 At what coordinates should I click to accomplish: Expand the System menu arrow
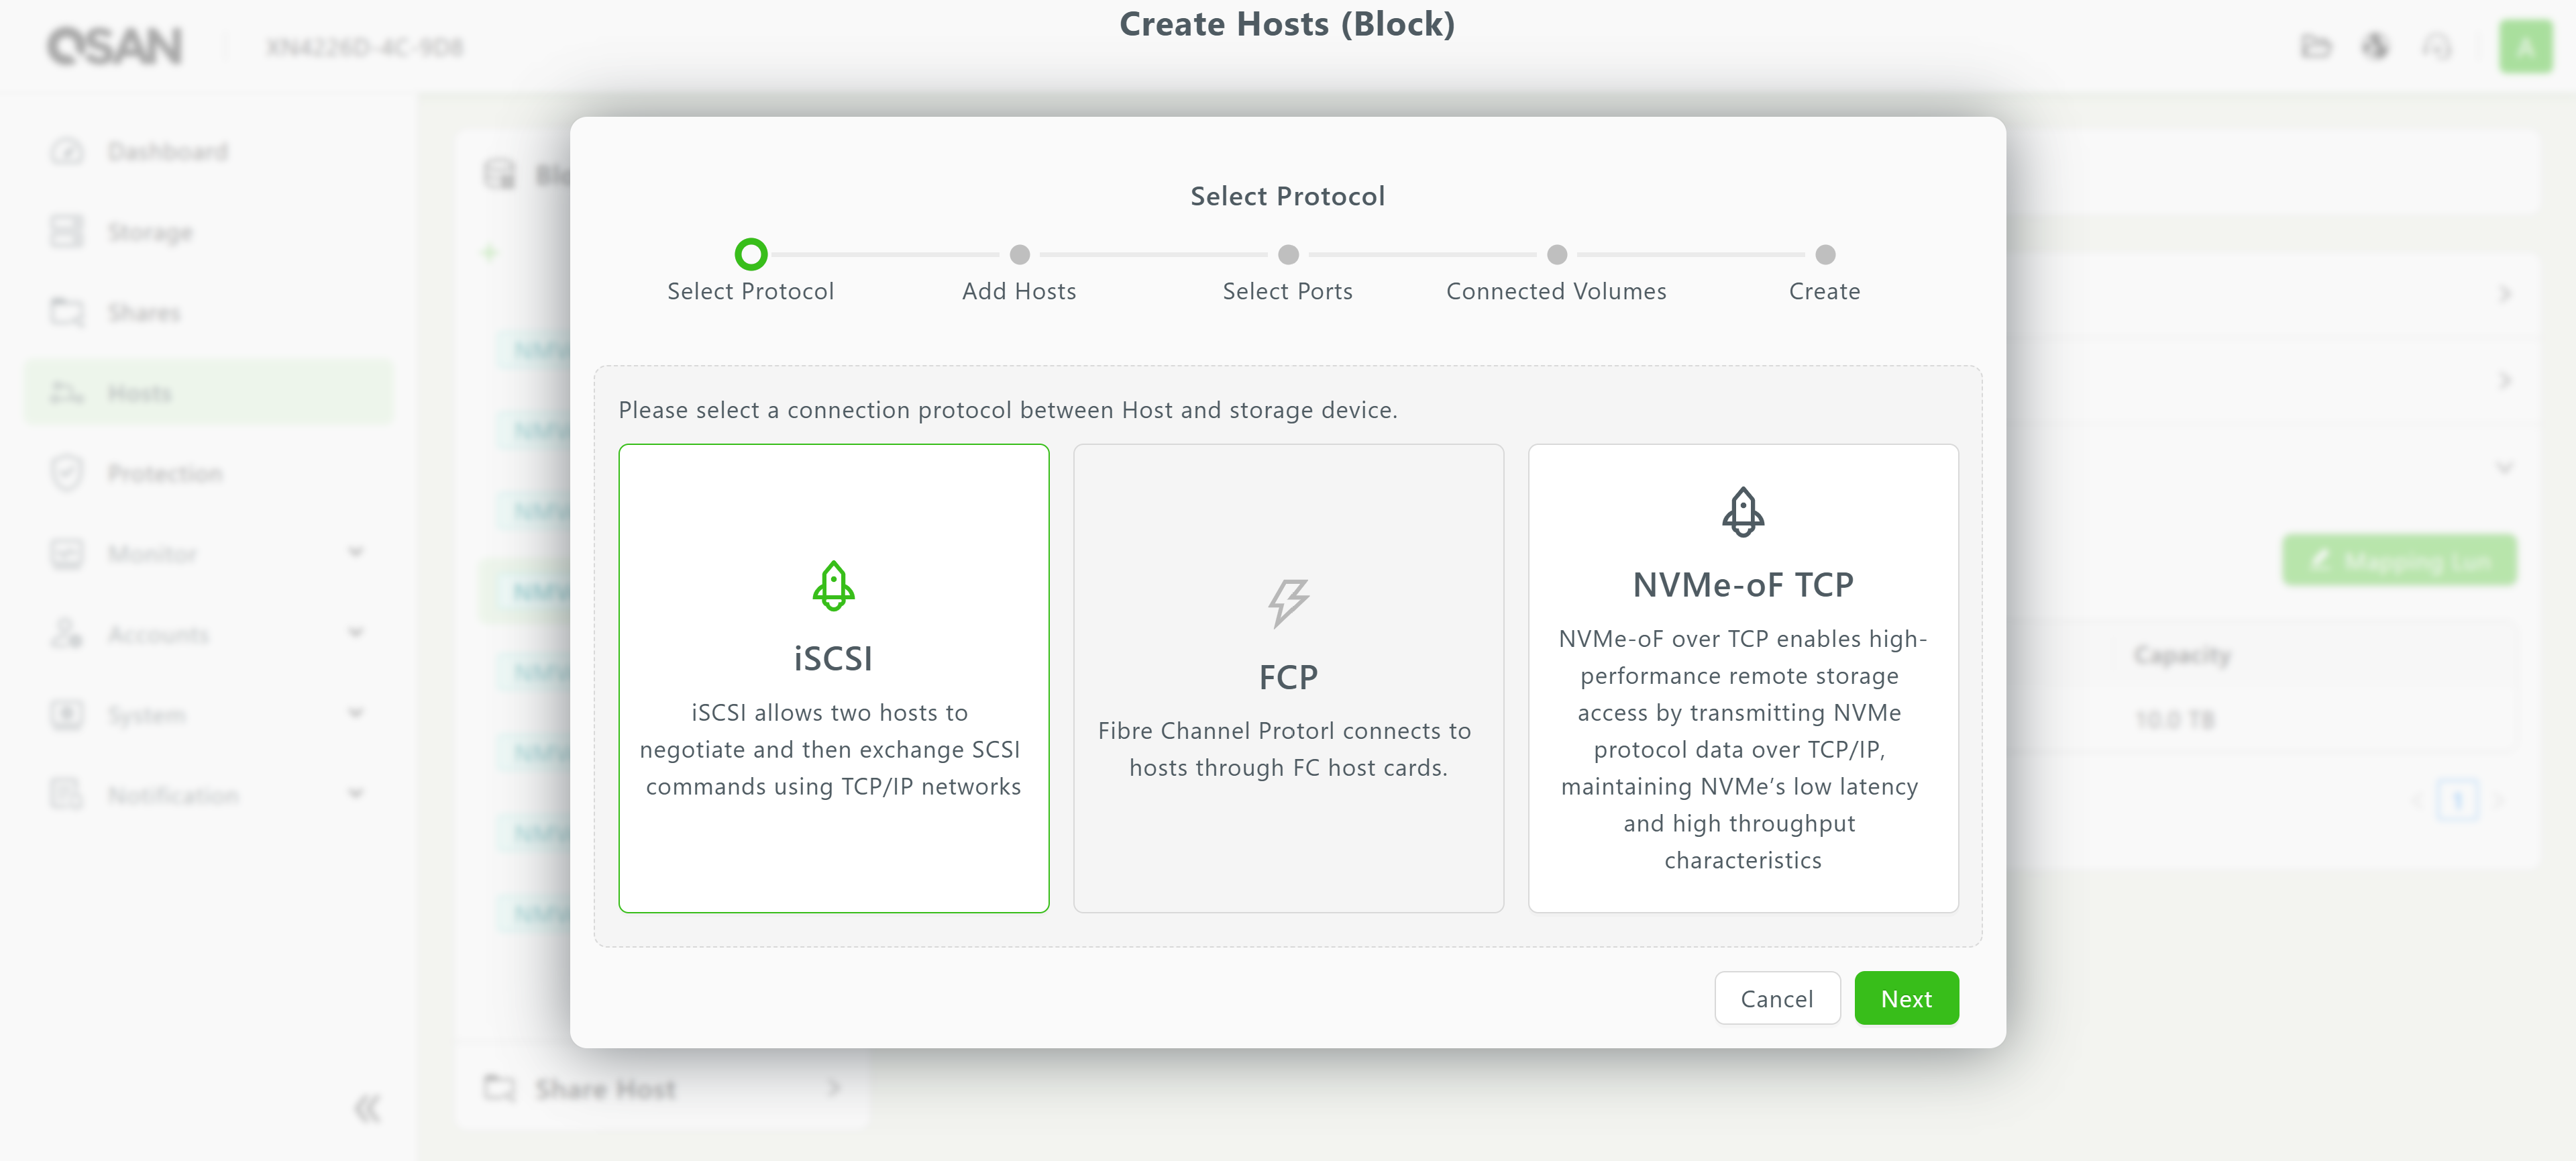[x=355, y=714]
